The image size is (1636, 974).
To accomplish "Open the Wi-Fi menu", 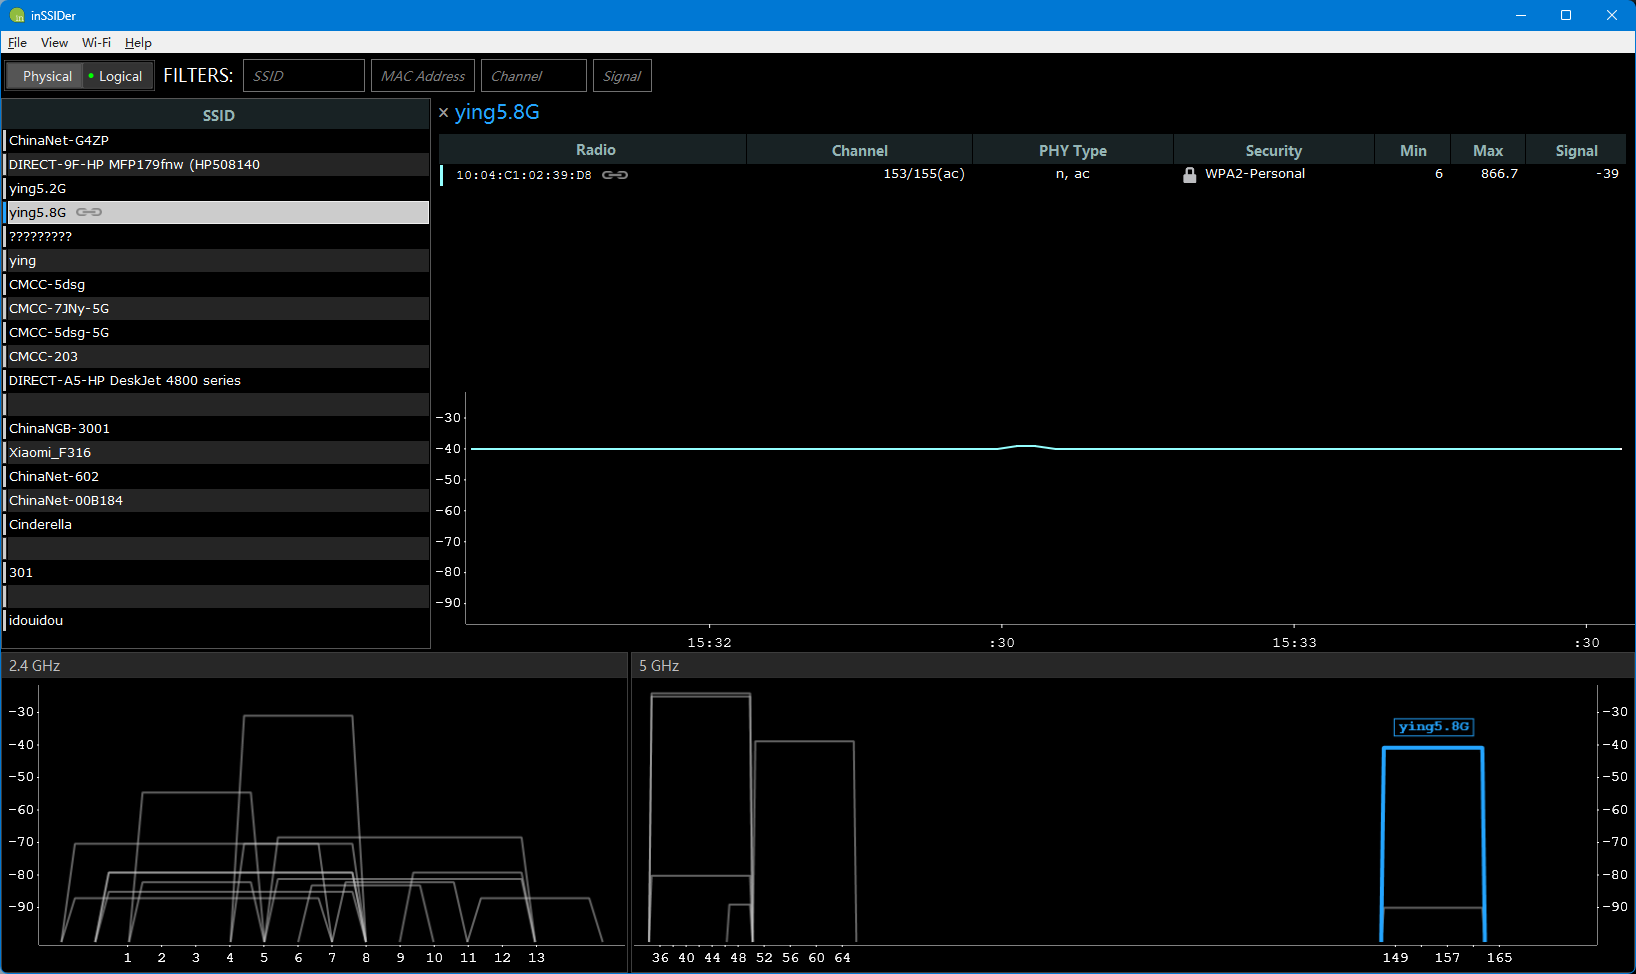I will (96, 43).
